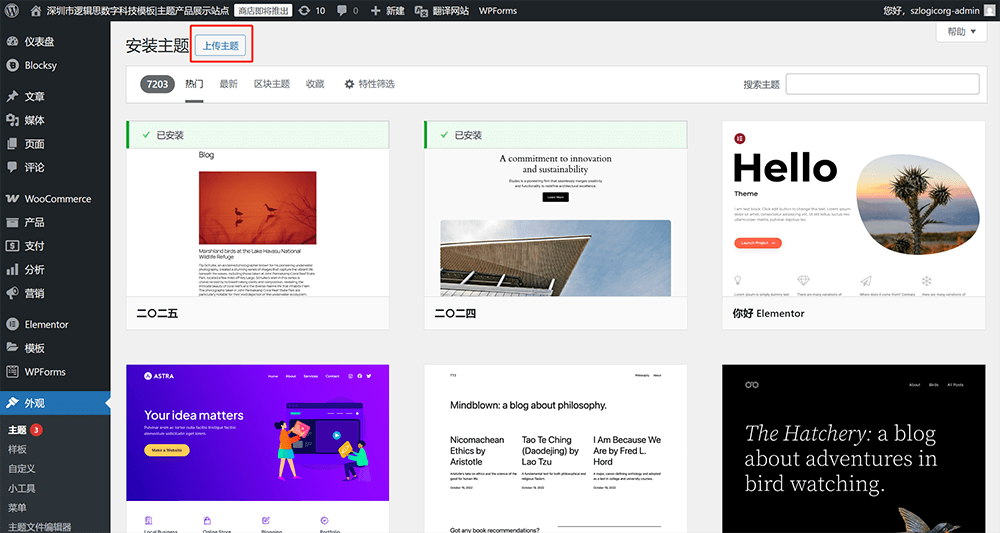Select the Hello Elementor theme thumbnail
The image size is (1000, 533).
[x=853, y=208]
